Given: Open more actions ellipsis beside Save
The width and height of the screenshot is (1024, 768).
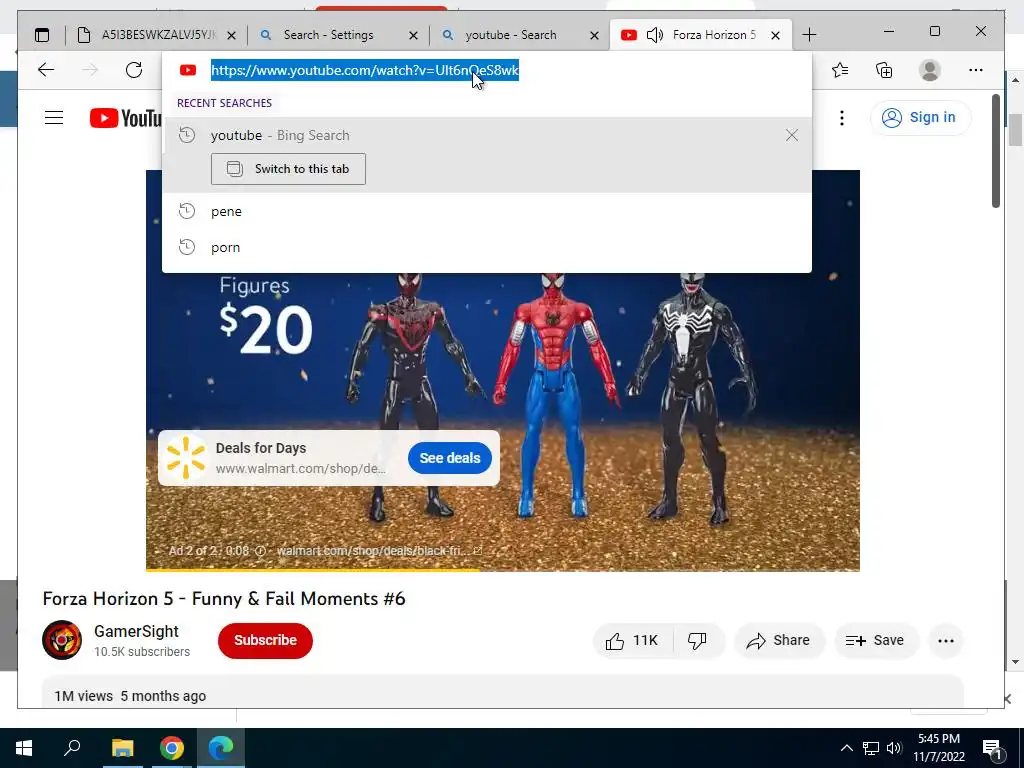Looking at the screenshot, I should point(946,641).
